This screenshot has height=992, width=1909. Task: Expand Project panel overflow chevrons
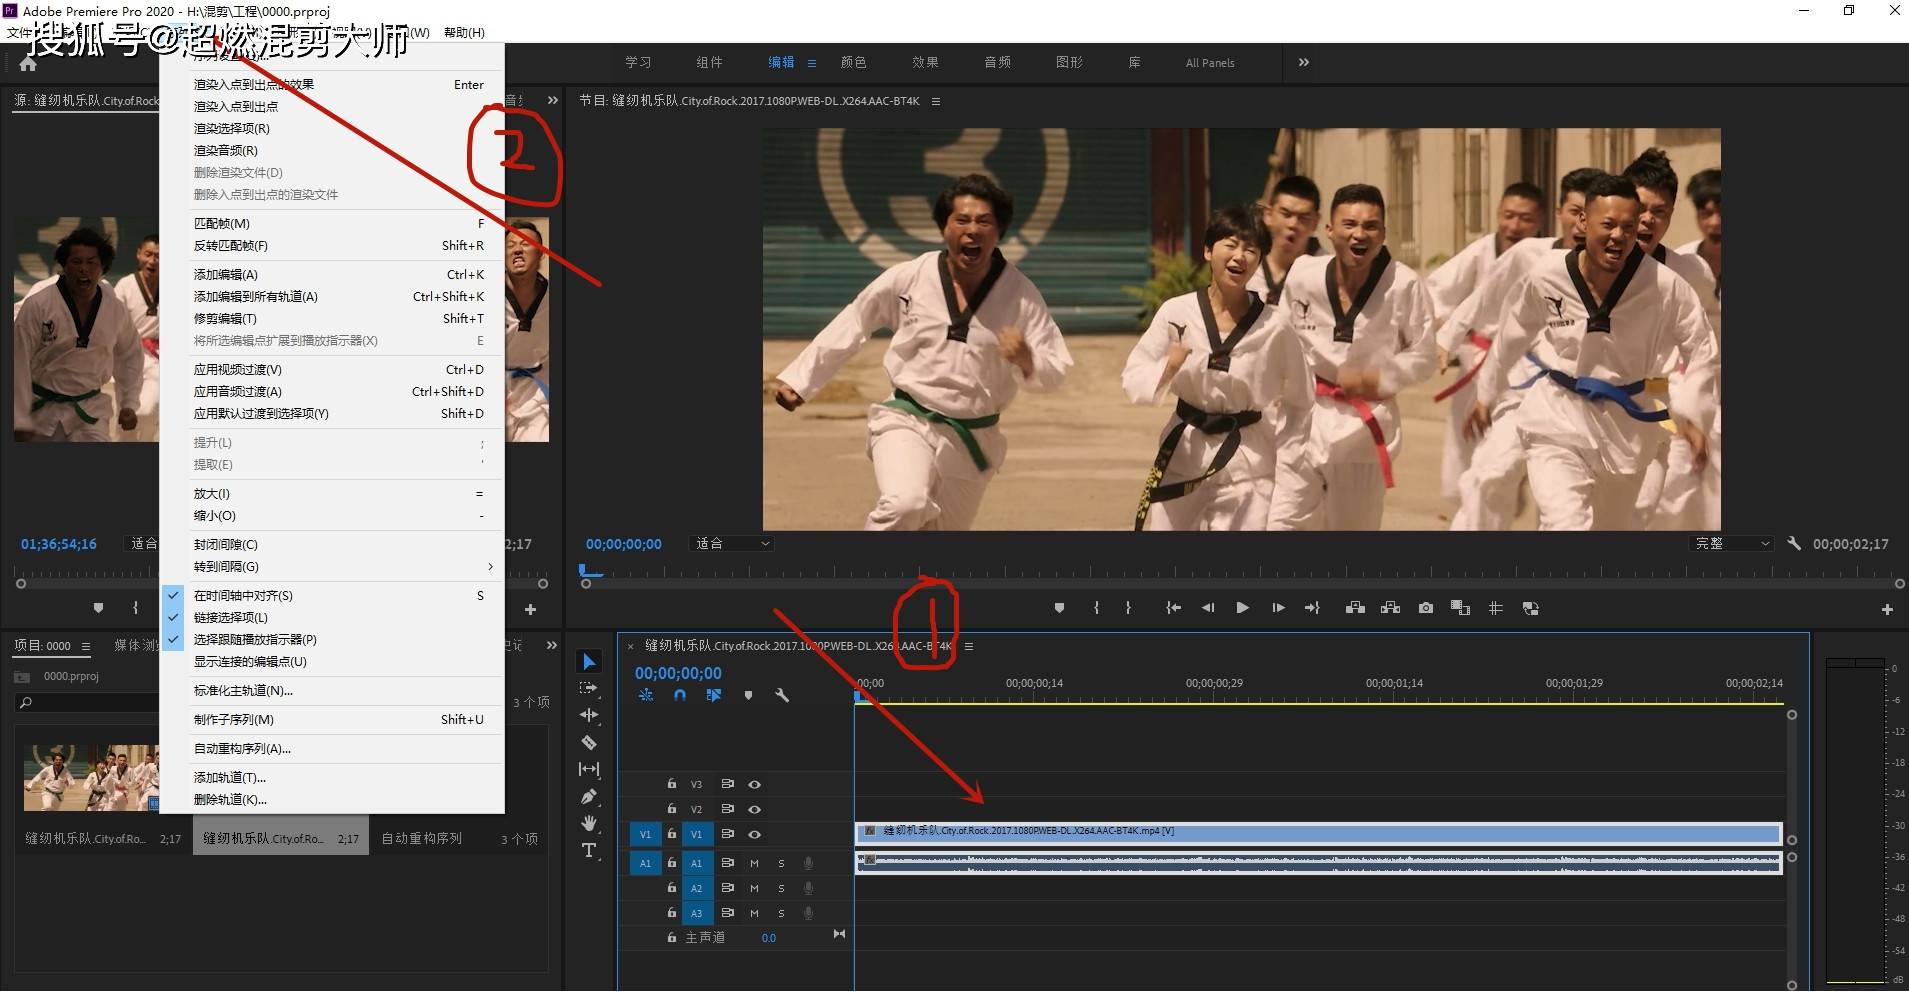click(551, 646)
